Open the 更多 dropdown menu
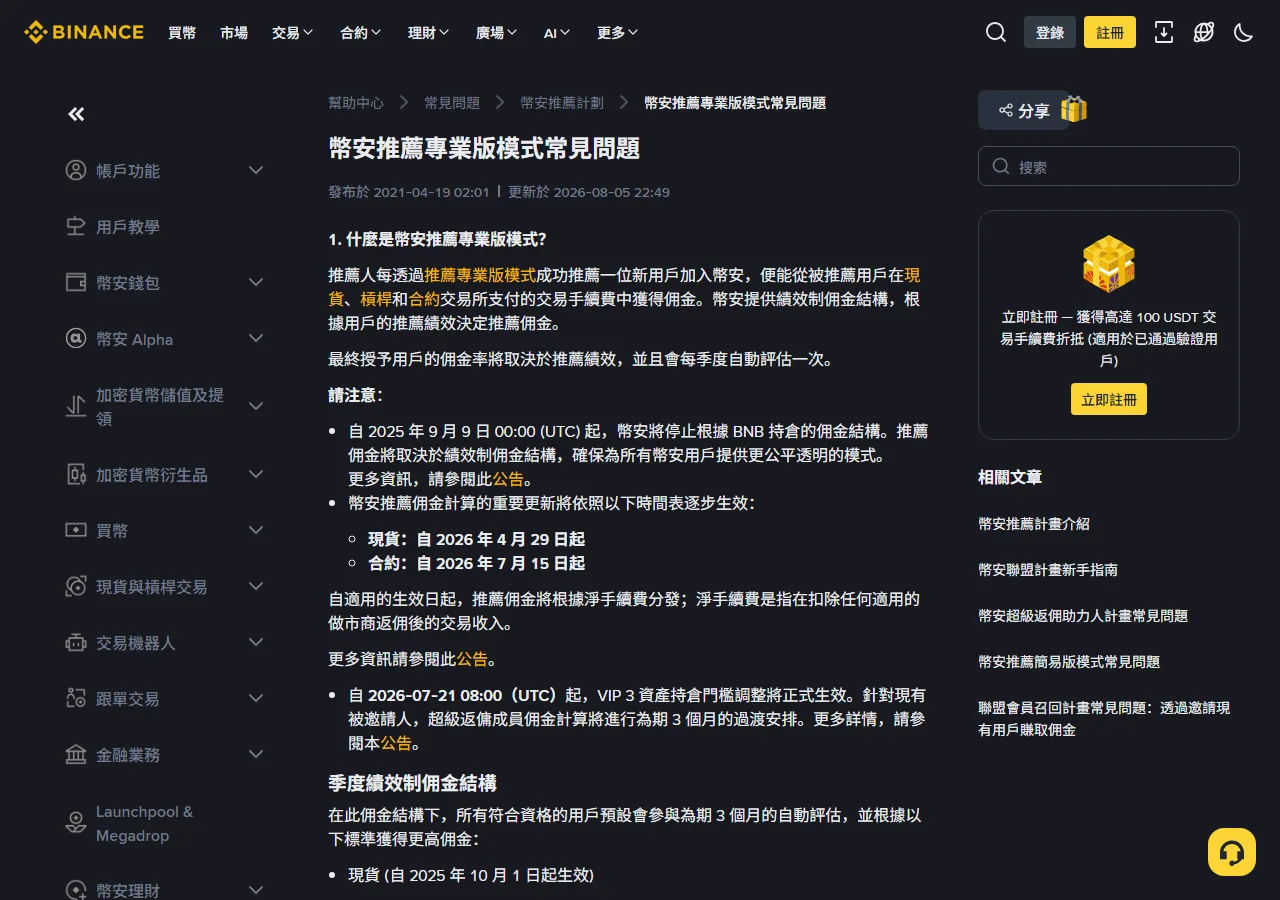Image resolution: width=1280 pixels, height=900 pixels. pyautogui.click(x=618, y=32)
